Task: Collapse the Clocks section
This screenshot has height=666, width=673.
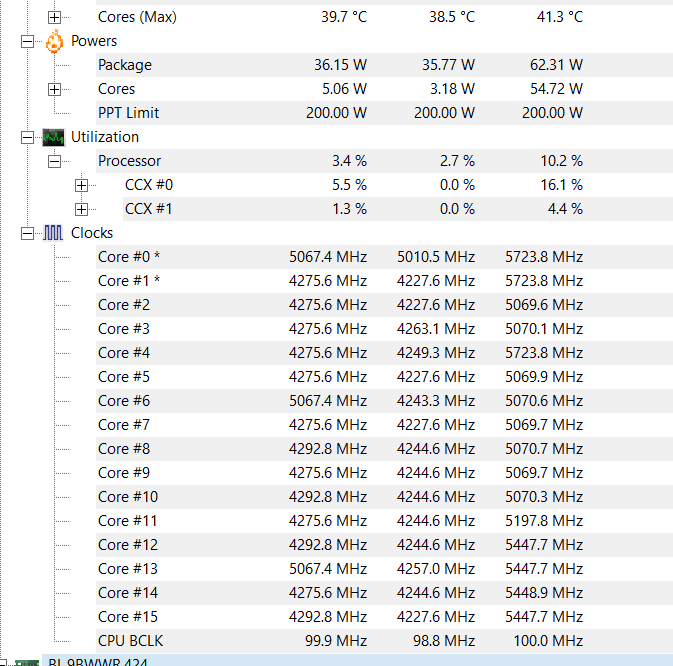Action: 27,233
